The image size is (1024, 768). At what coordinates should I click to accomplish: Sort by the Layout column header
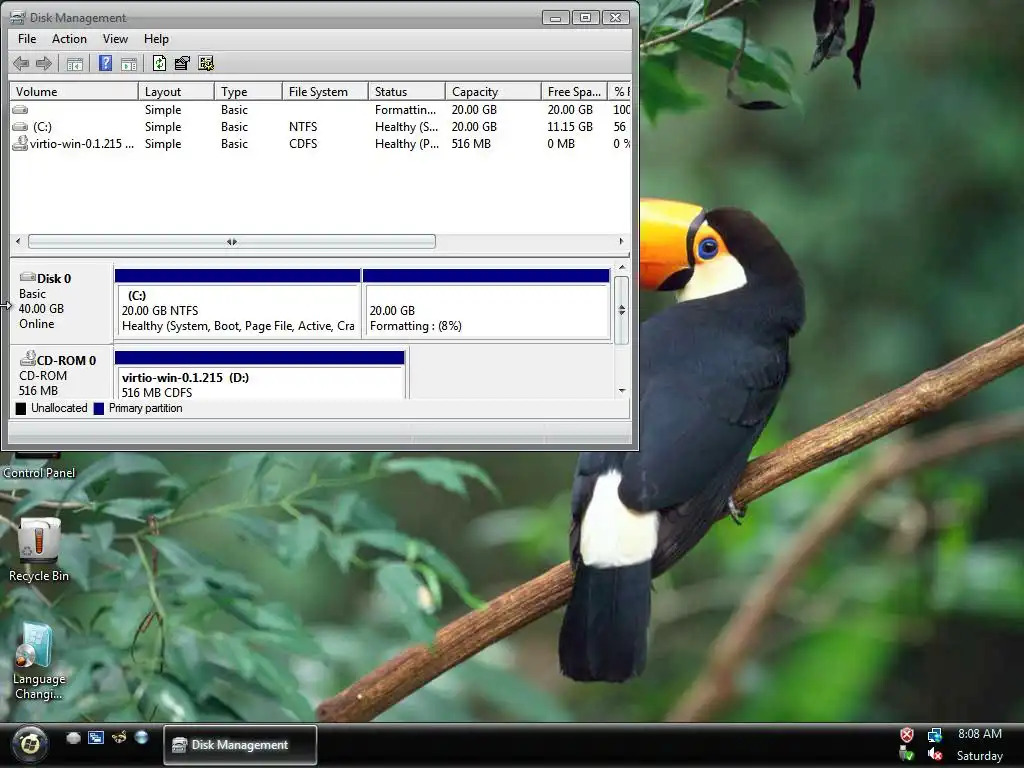[176, 91]
